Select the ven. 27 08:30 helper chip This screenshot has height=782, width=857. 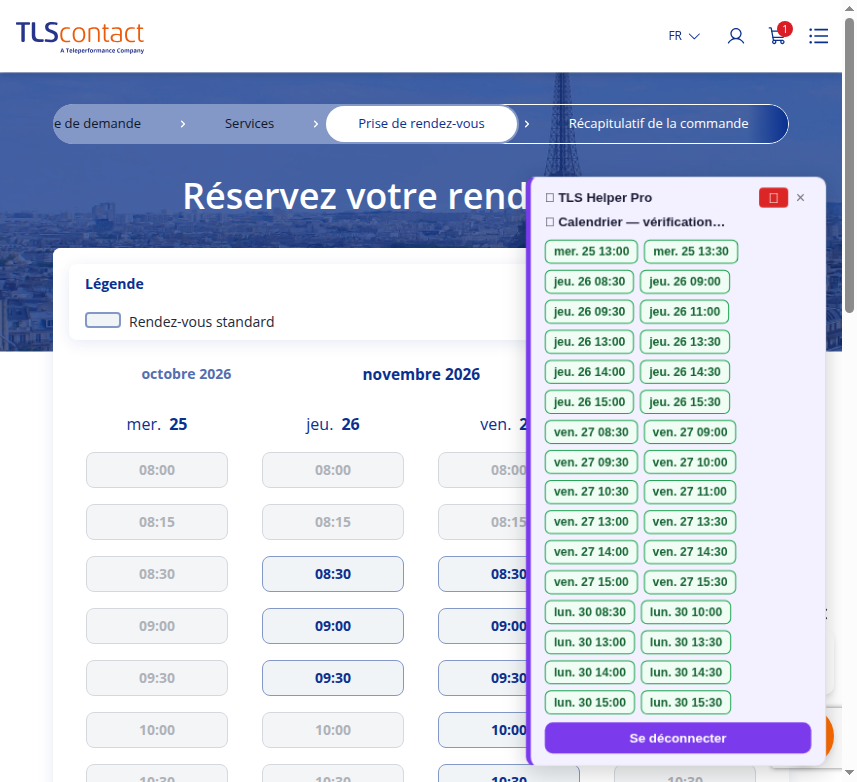click(x=591, y=432)
